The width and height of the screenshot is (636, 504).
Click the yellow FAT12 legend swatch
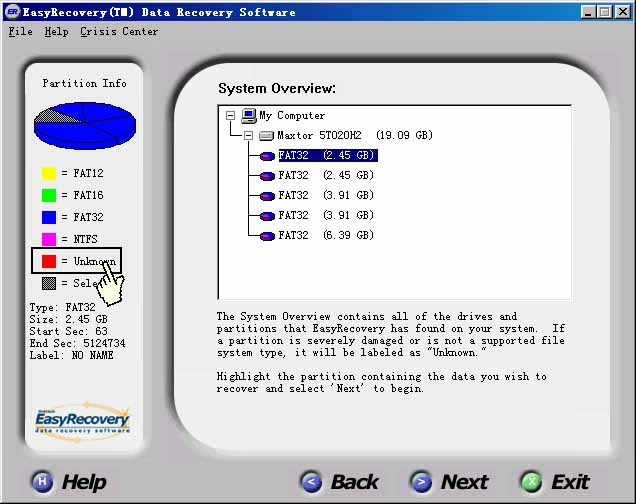48,174
